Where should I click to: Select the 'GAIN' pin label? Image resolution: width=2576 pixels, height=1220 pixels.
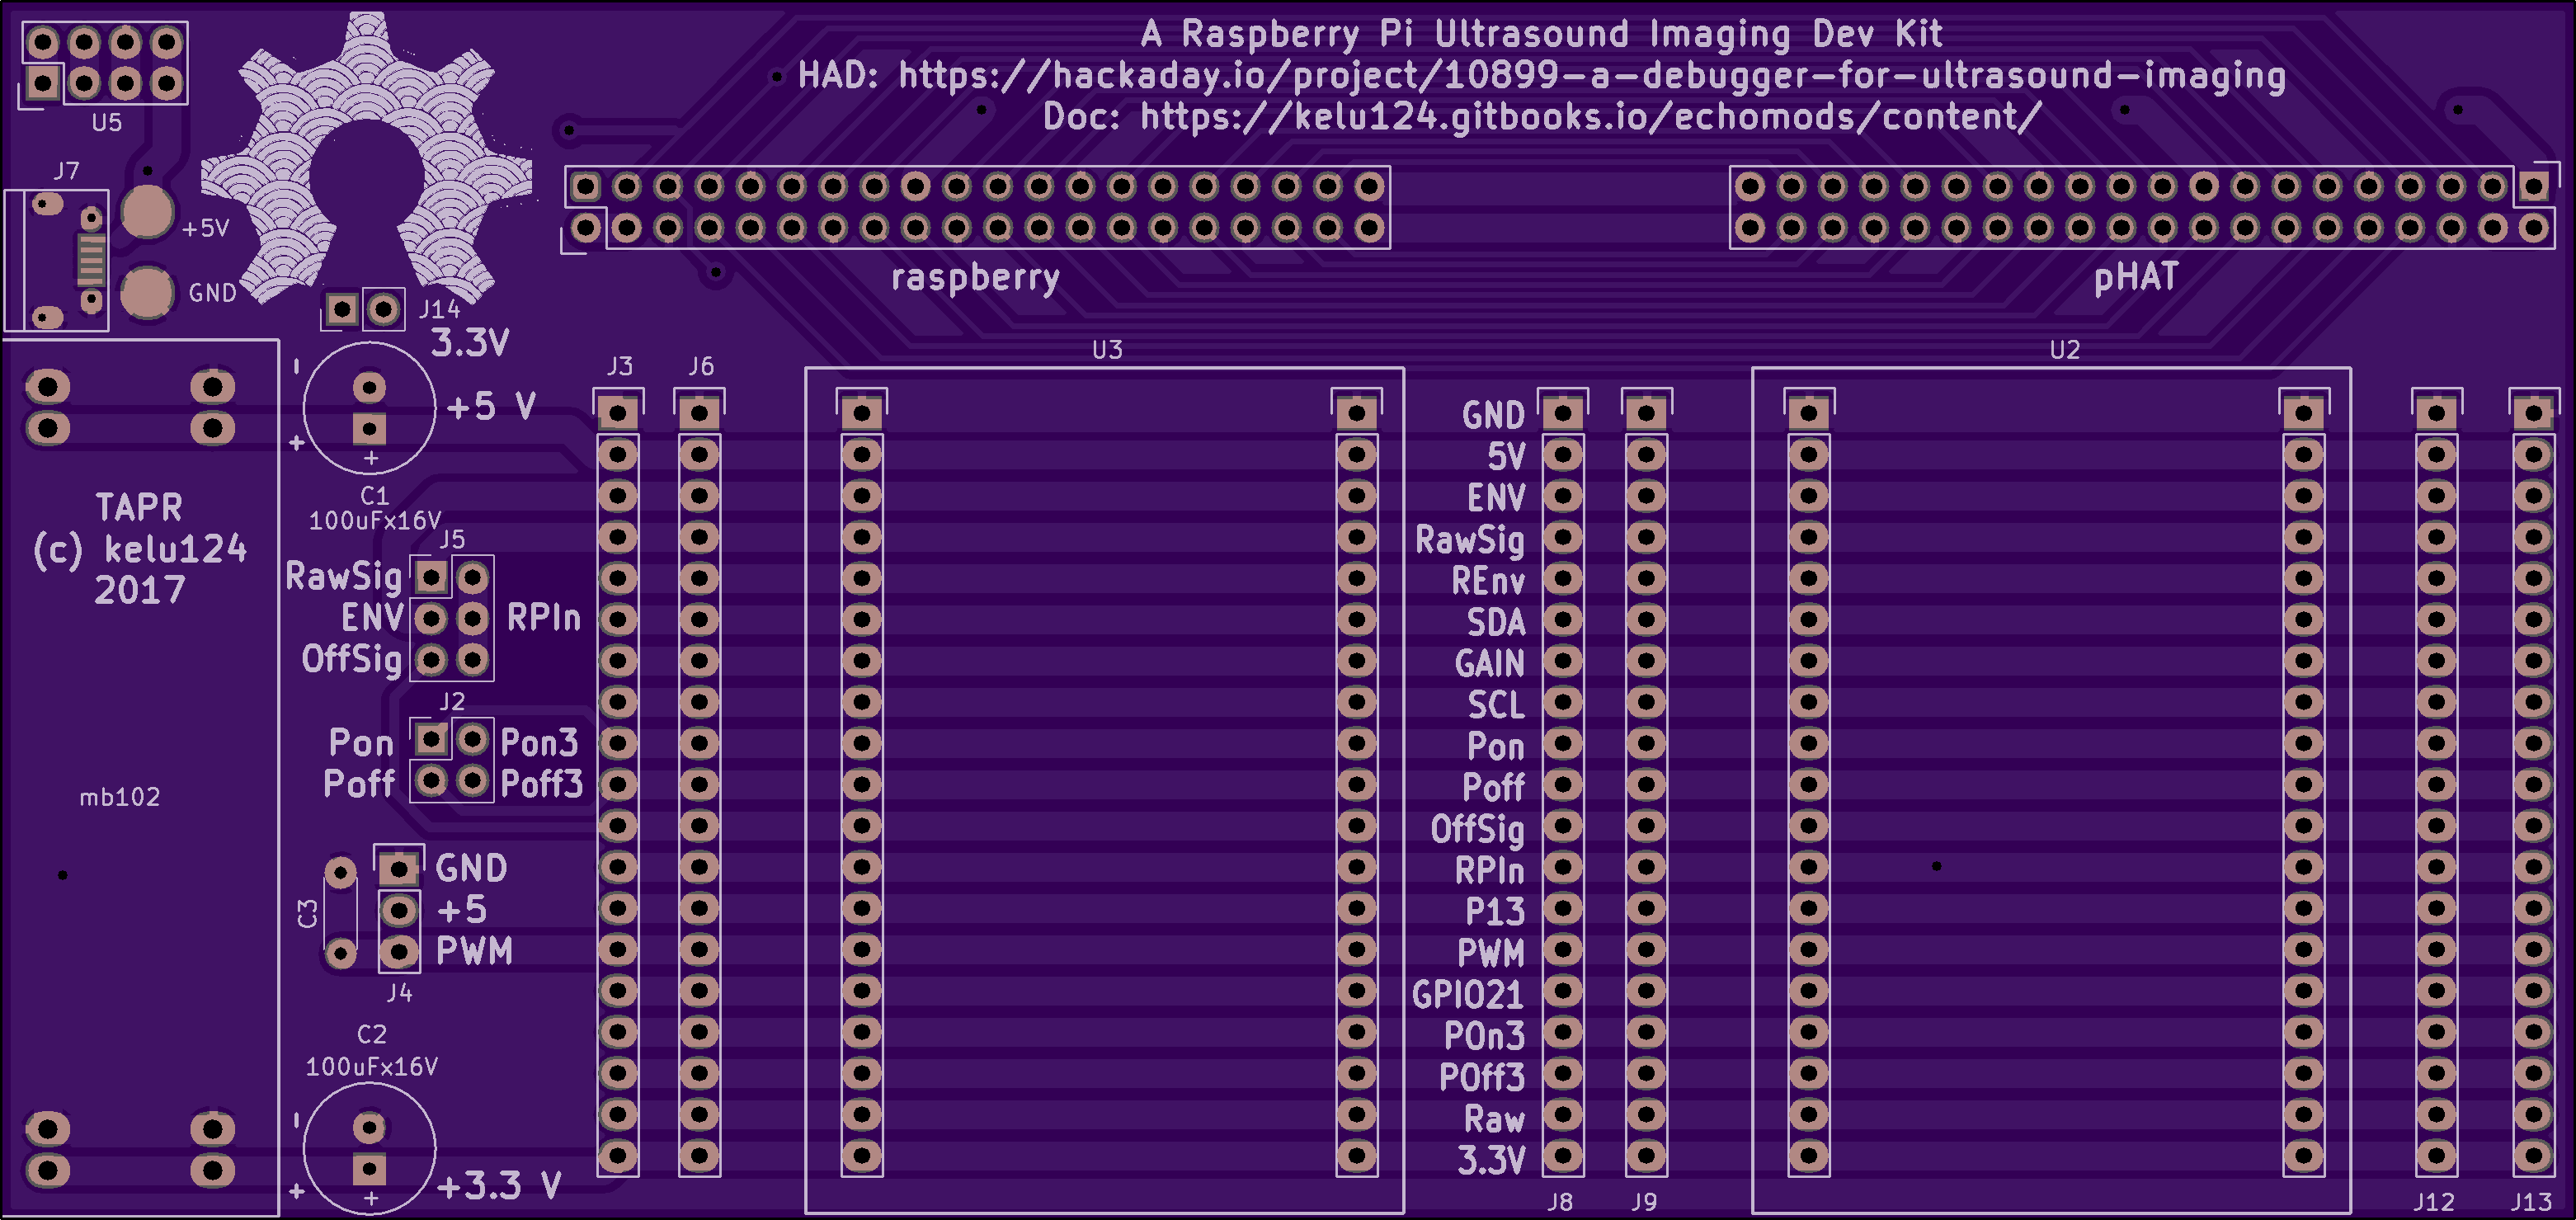click(x=1490, y=664)
